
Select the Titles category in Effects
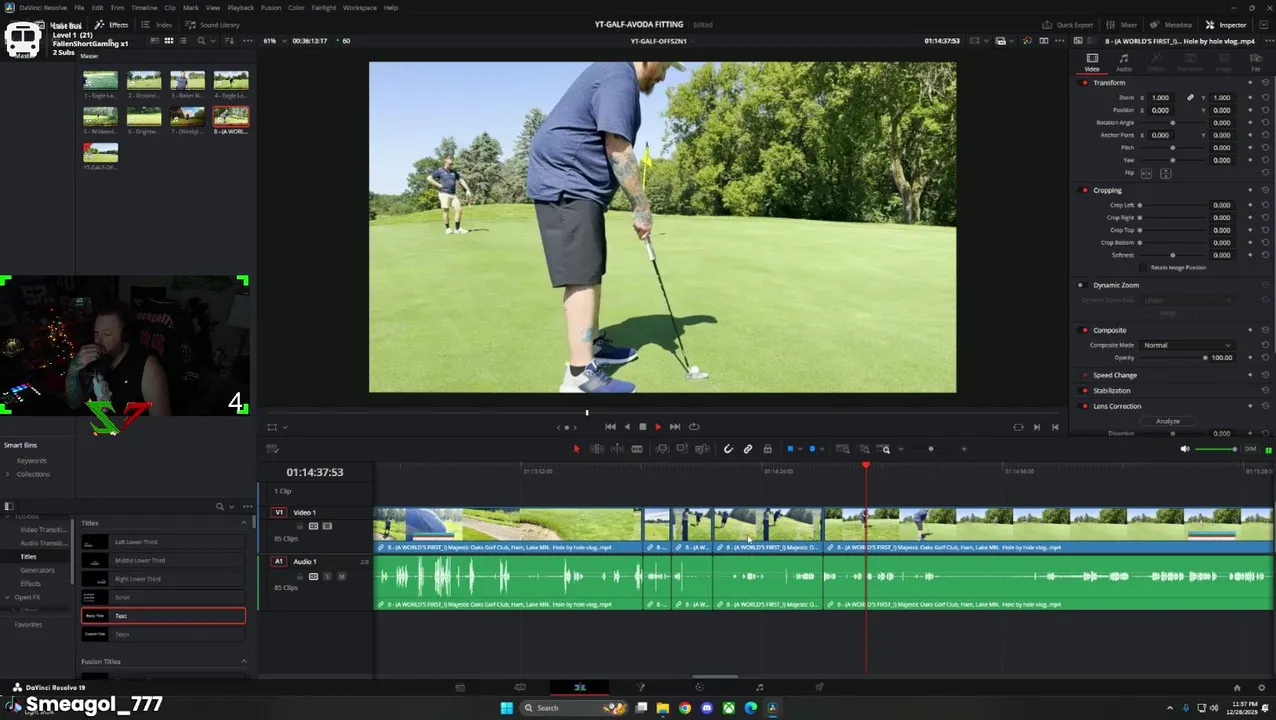[28, 557]
